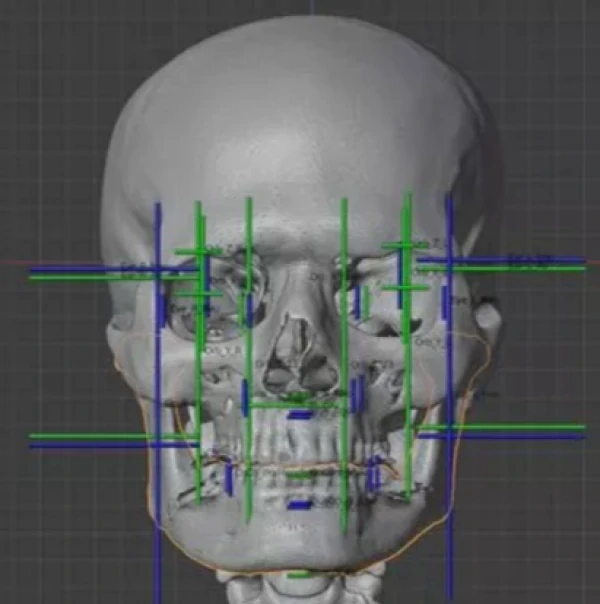The image size is (600, 604).
Task: Click the small blue marker on the chin
Action: (x=298, y=505)
